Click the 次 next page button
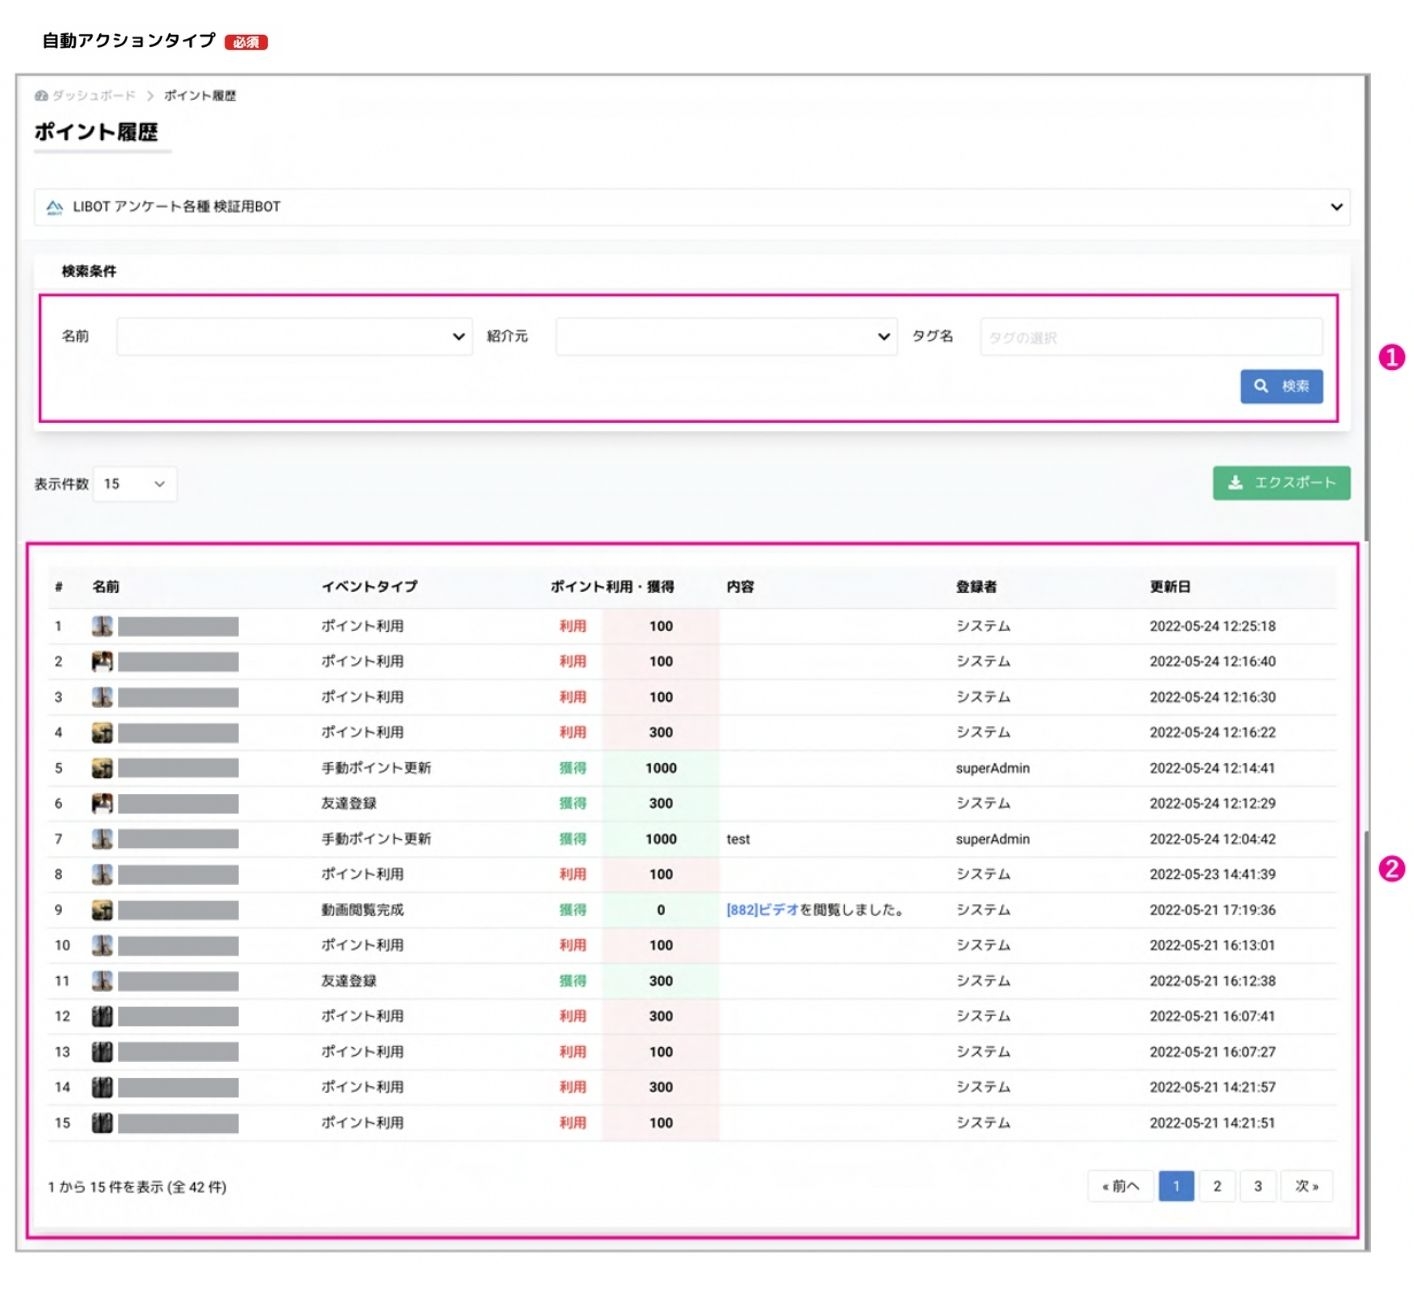This screenshot has height=1295, width=1414. point(1306,1186)
